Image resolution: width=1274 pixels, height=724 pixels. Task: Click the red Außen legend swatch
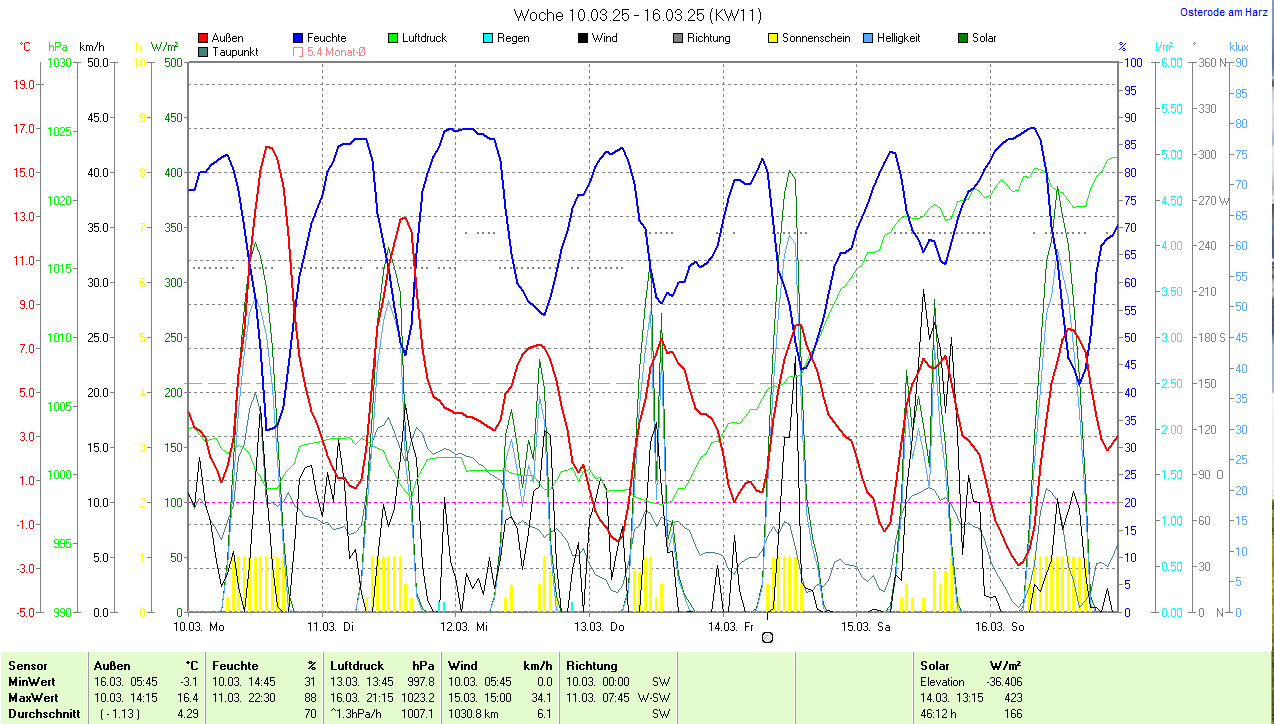coord(204,38)
